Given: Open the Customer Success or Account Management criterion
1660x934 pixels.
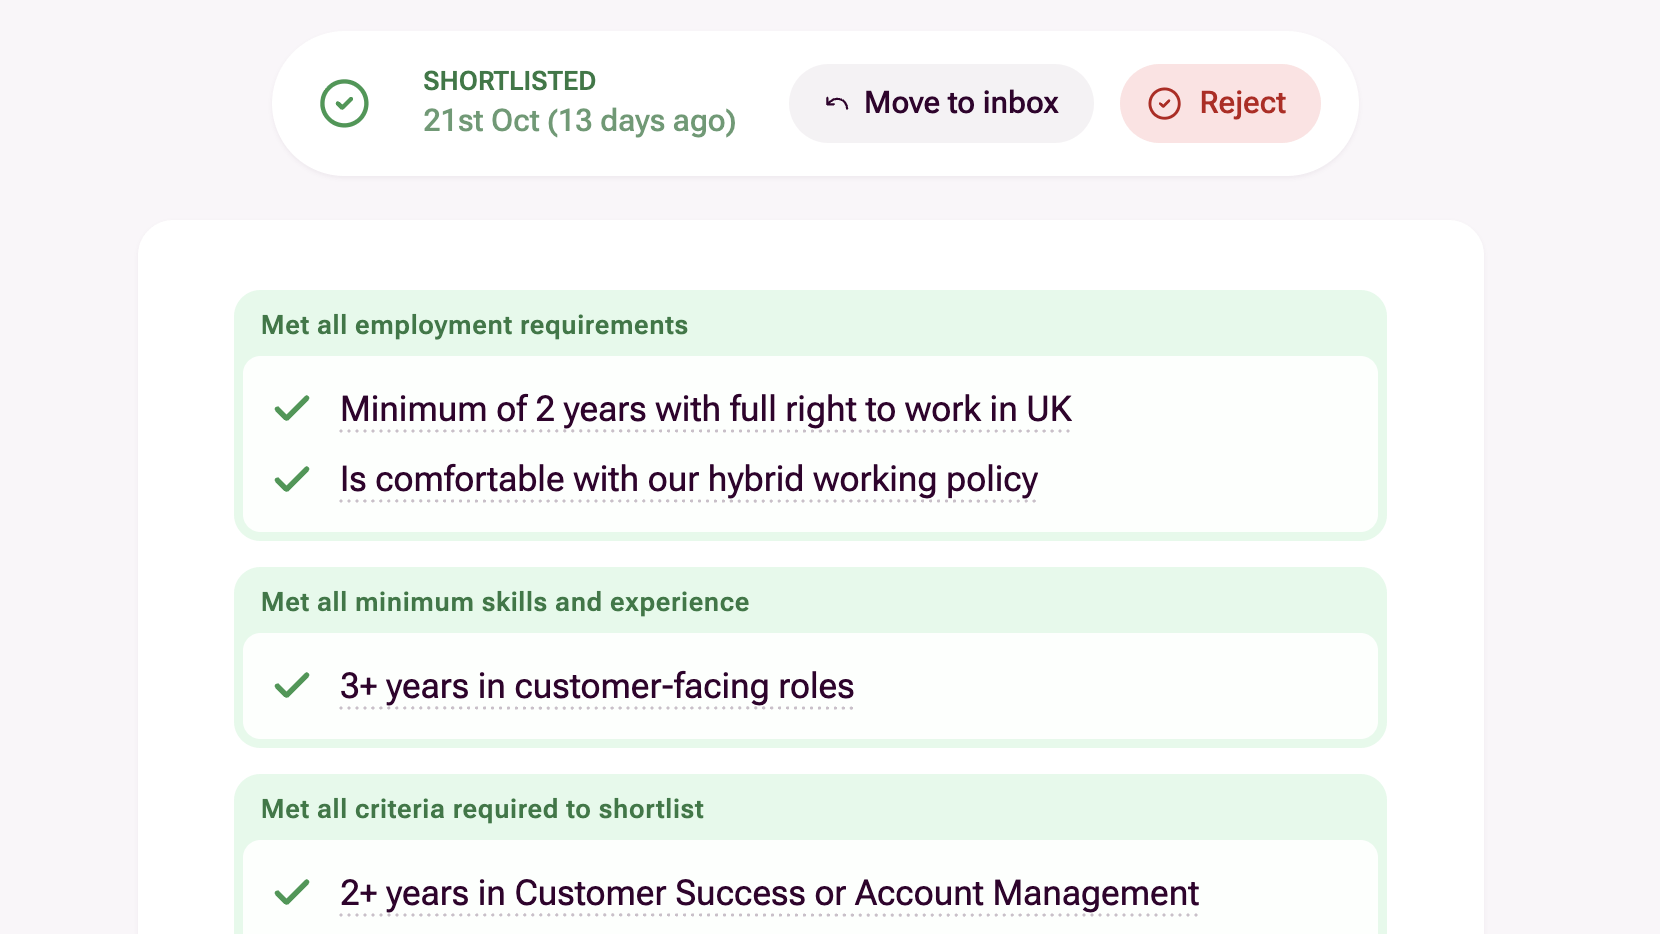Looking at the screenshot, I should point(768,893).
